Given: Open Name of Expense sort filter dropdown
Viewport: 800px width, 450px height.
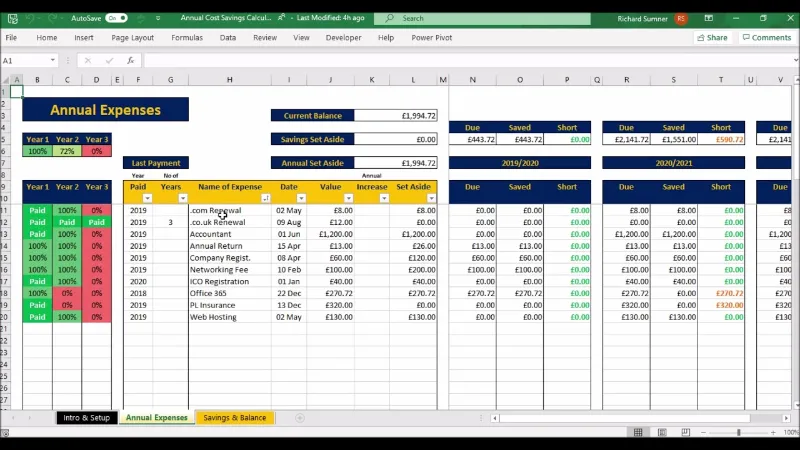Looking at the screenshot, I should click(265, 198).
